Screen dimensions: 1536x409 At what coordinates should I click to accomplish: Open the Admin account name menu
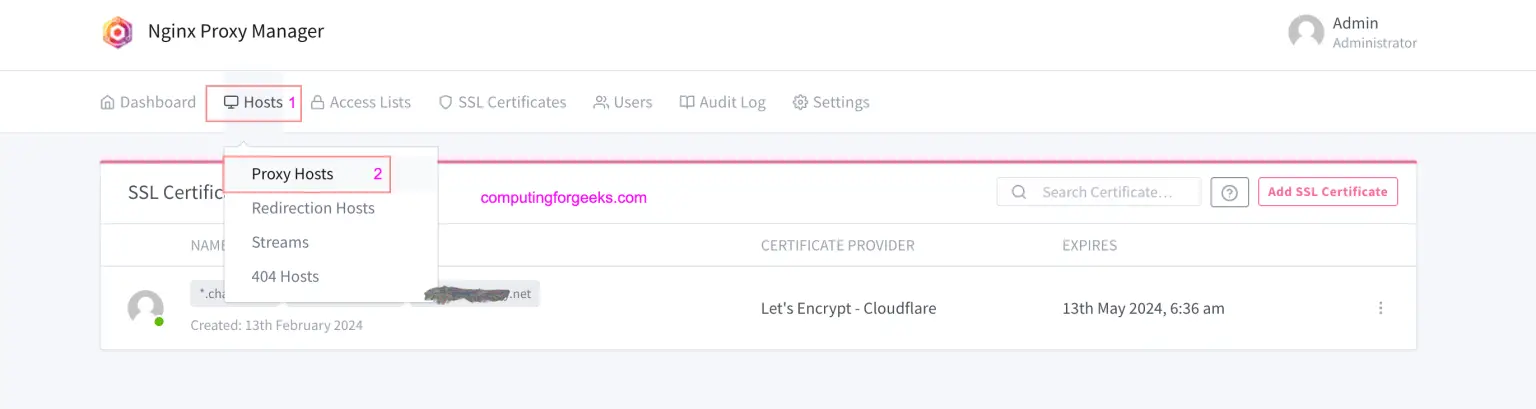click(1356, 23)
